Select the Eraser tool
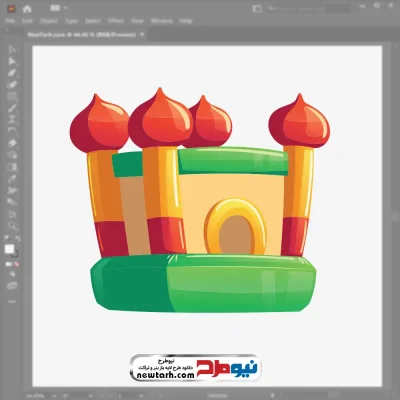 [x=12, y=143]
